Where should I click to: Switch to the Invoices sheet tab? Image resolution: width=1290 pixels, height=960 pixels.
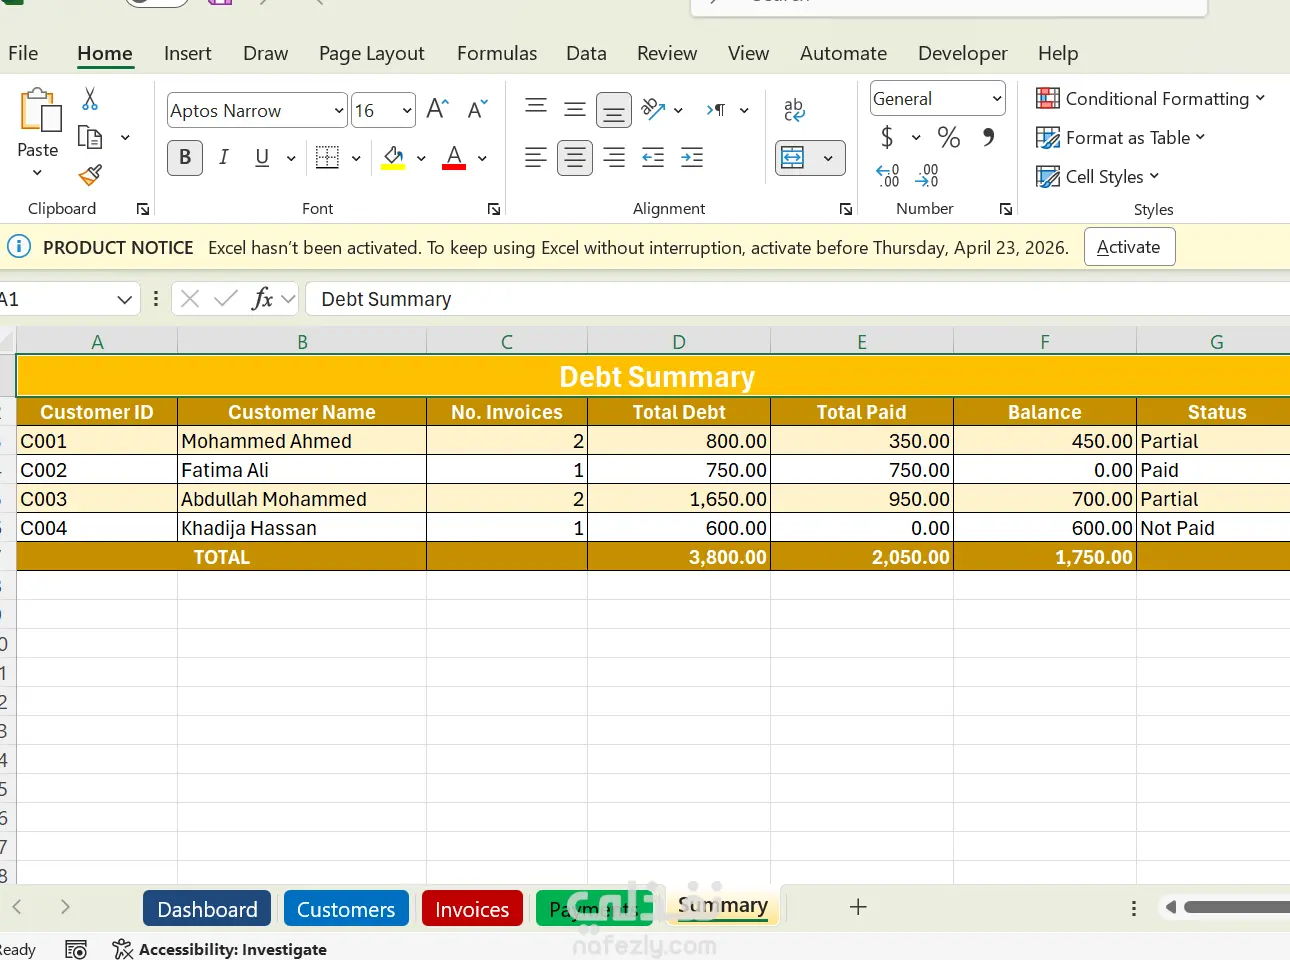coord(472,909)
